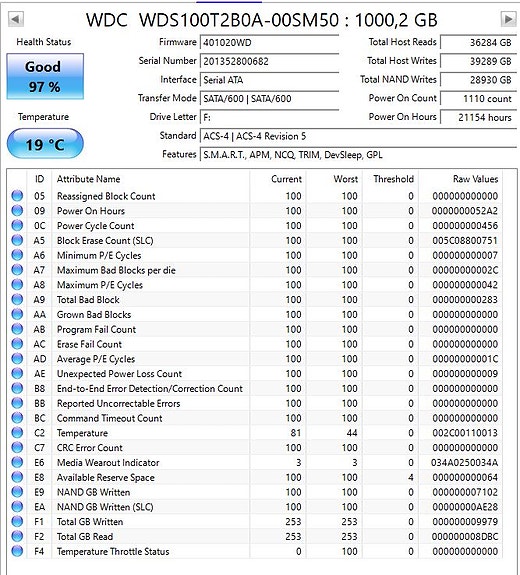Click status orb for Minimum P/E Cycles
The image size is (520, 575).
(x=17, y=255)
